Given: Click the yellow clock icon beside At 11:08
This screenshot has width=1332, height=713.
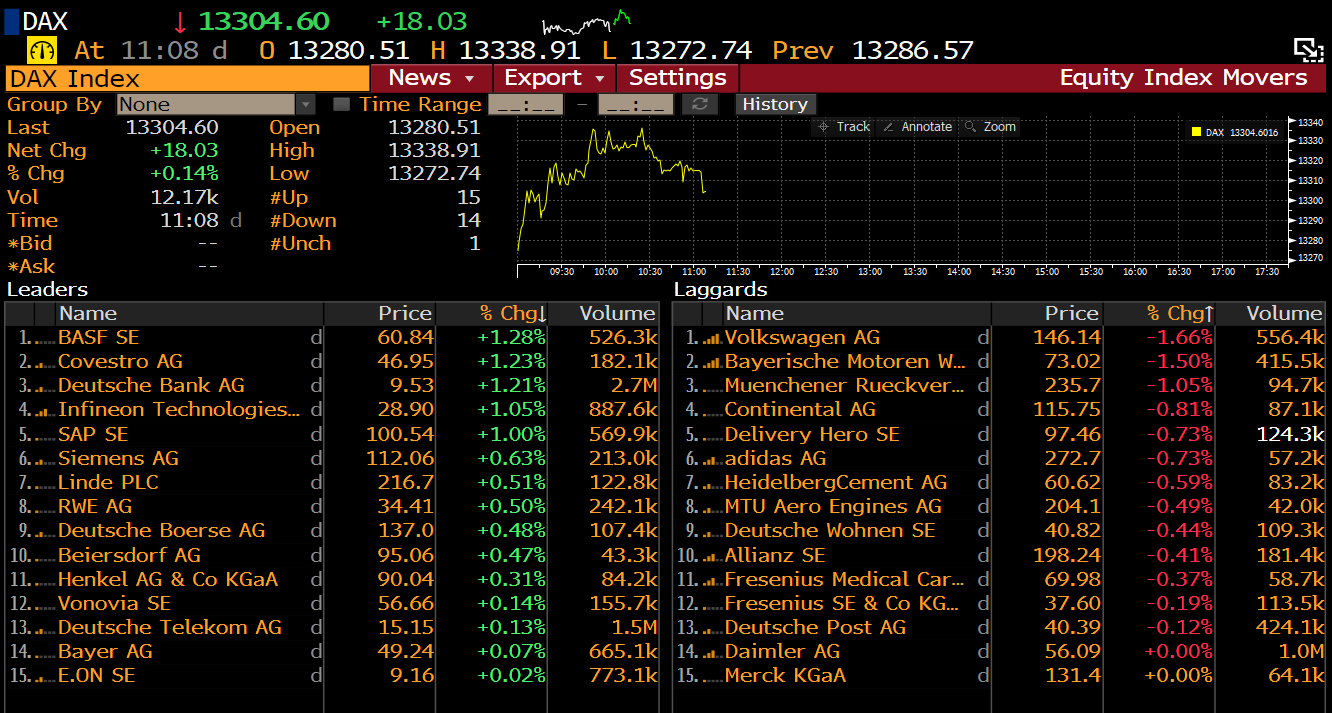Looking at the screenshot, I should 43,50.
